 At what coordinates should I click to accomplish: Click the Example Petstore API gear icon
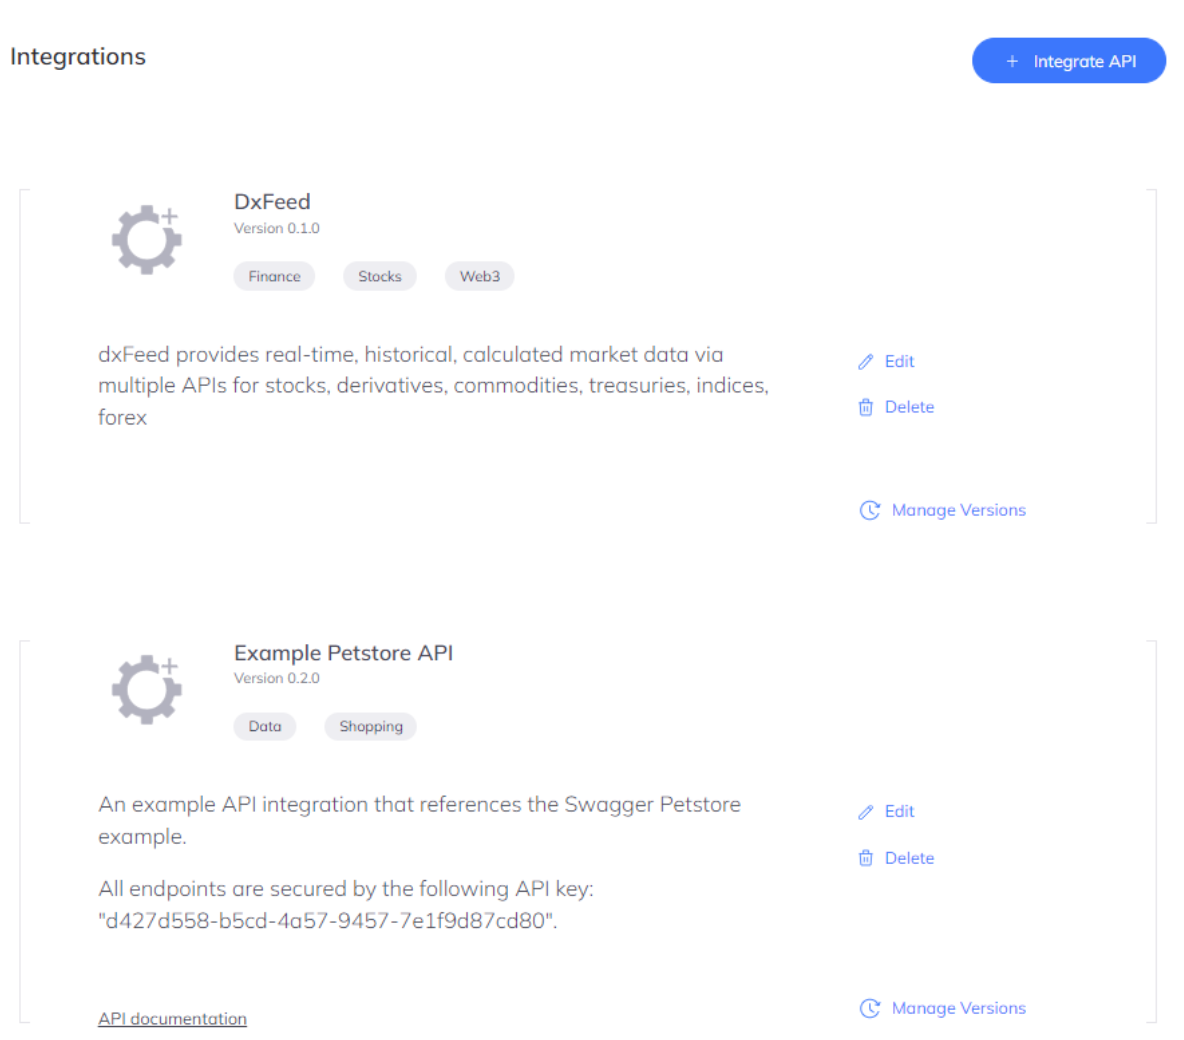pyautogui.click(x=146, y=689)
